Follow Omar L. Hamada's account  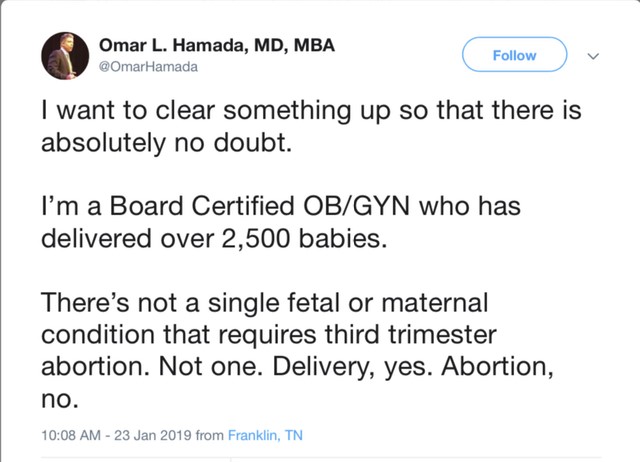[514, 55]
